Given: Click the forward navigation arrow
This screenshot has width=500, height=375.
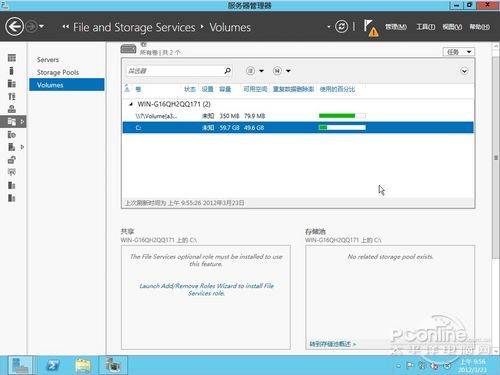Looking at the screenshot, I should 31,26.
